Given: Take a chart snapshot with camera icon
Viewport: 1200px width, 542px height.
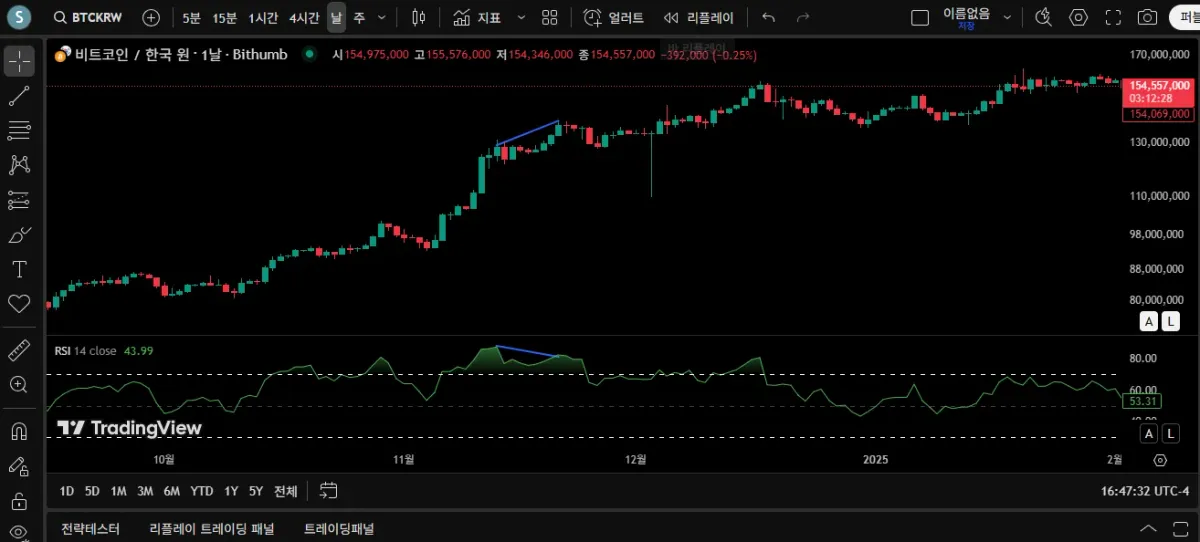Looking at the screenshot, I should click(1148, 17).
